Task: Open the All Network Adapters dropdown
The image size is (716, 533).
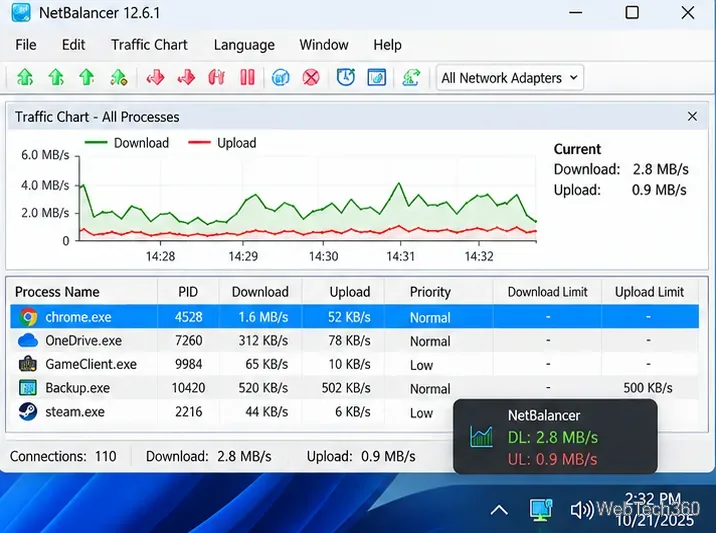Action: pyautogui.click(x=510, y=78)
